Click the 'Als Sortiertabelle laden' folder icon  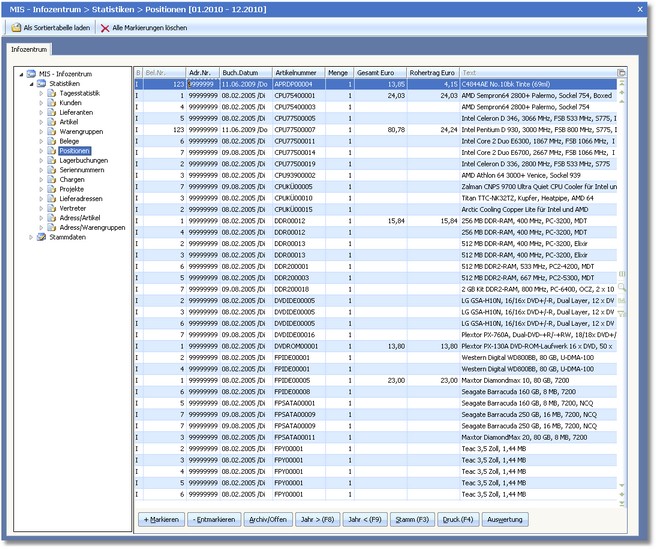click(x=14, y=28)
